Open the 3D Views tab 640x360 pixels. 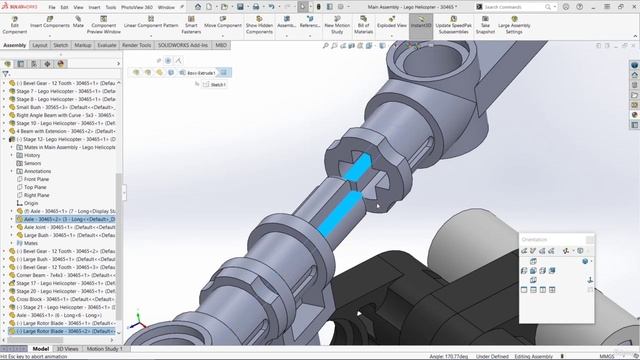click(67, 349)
